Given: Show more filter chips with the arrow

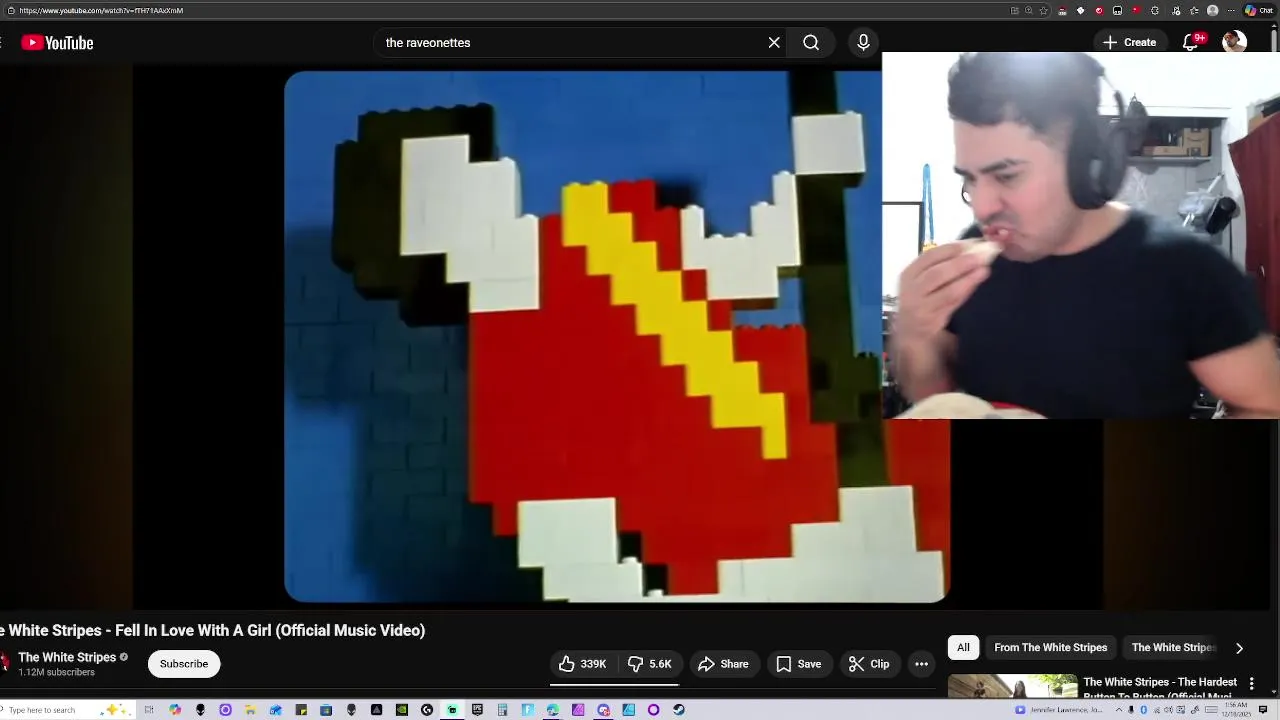Looking at the screenshot, I should (1239, 648).
